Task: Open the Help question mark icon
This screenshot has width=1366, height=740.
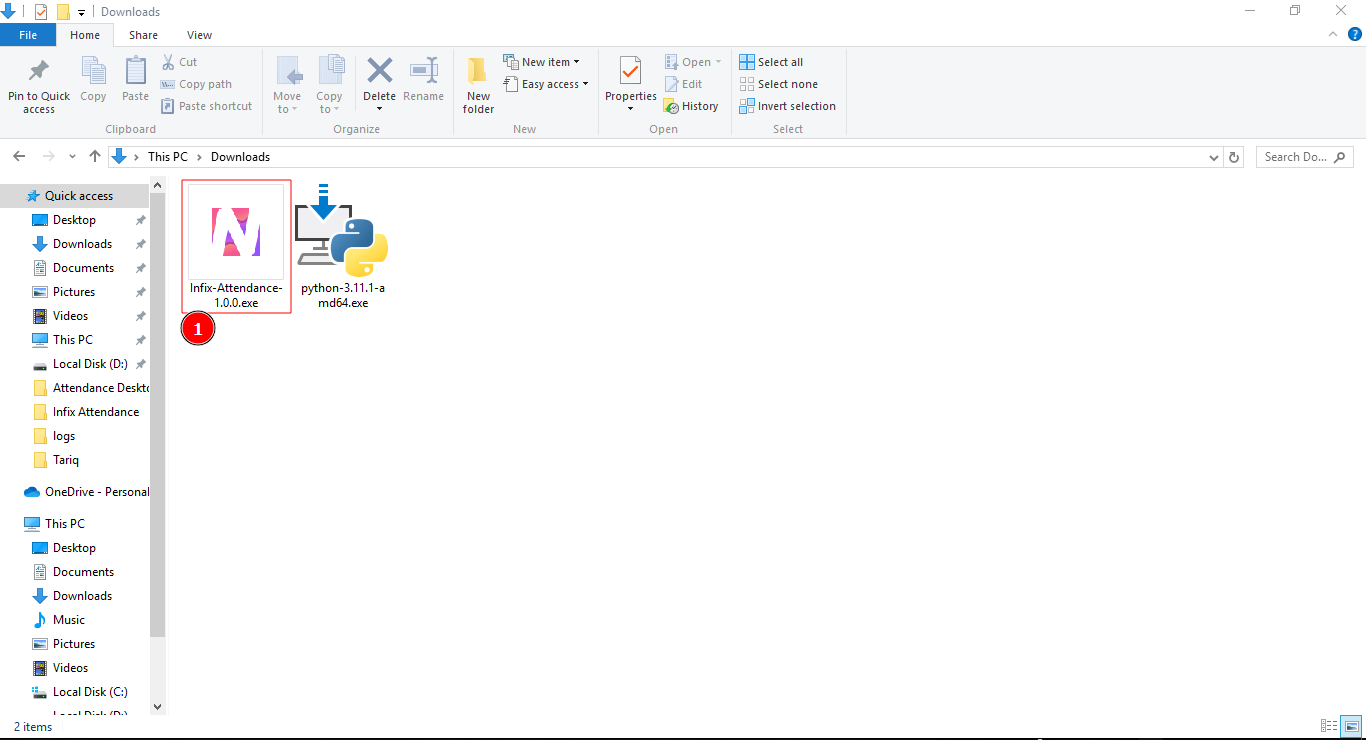Action: point(1354,34)
